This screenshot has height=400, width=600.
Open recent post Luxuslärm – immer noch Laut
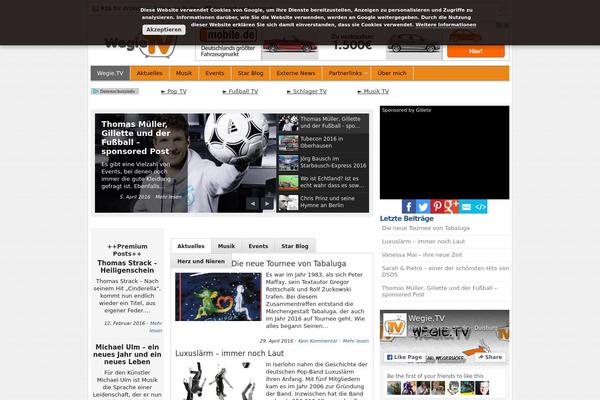(x=423, y=242)
